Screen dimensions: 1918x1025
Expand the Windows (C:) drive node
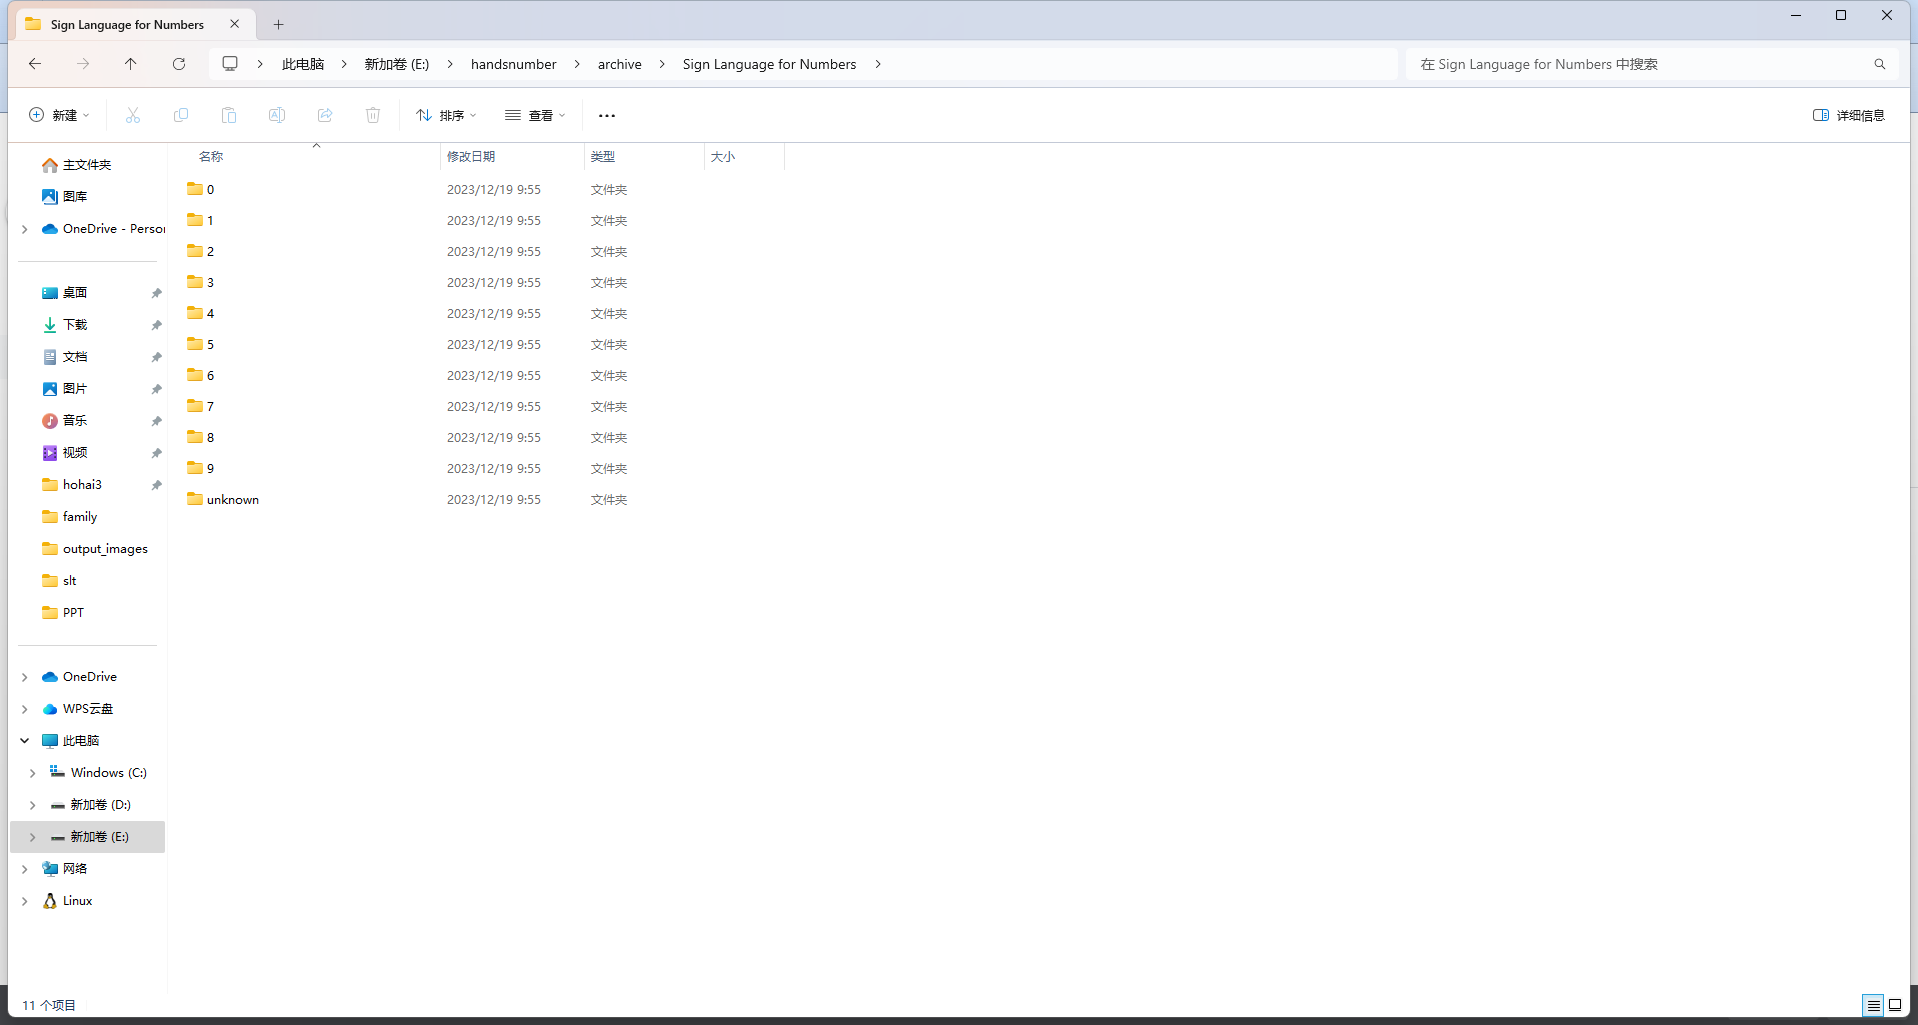coord(33,773)
